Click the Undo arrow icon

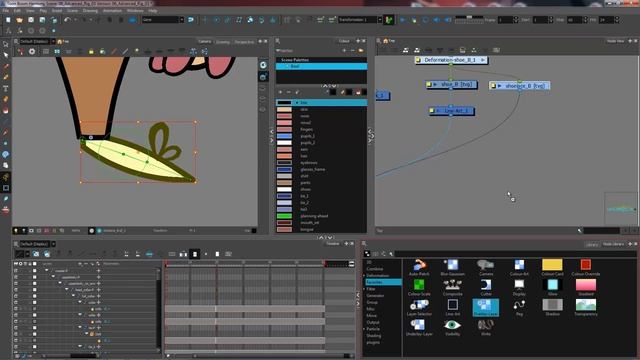[67, 20]
